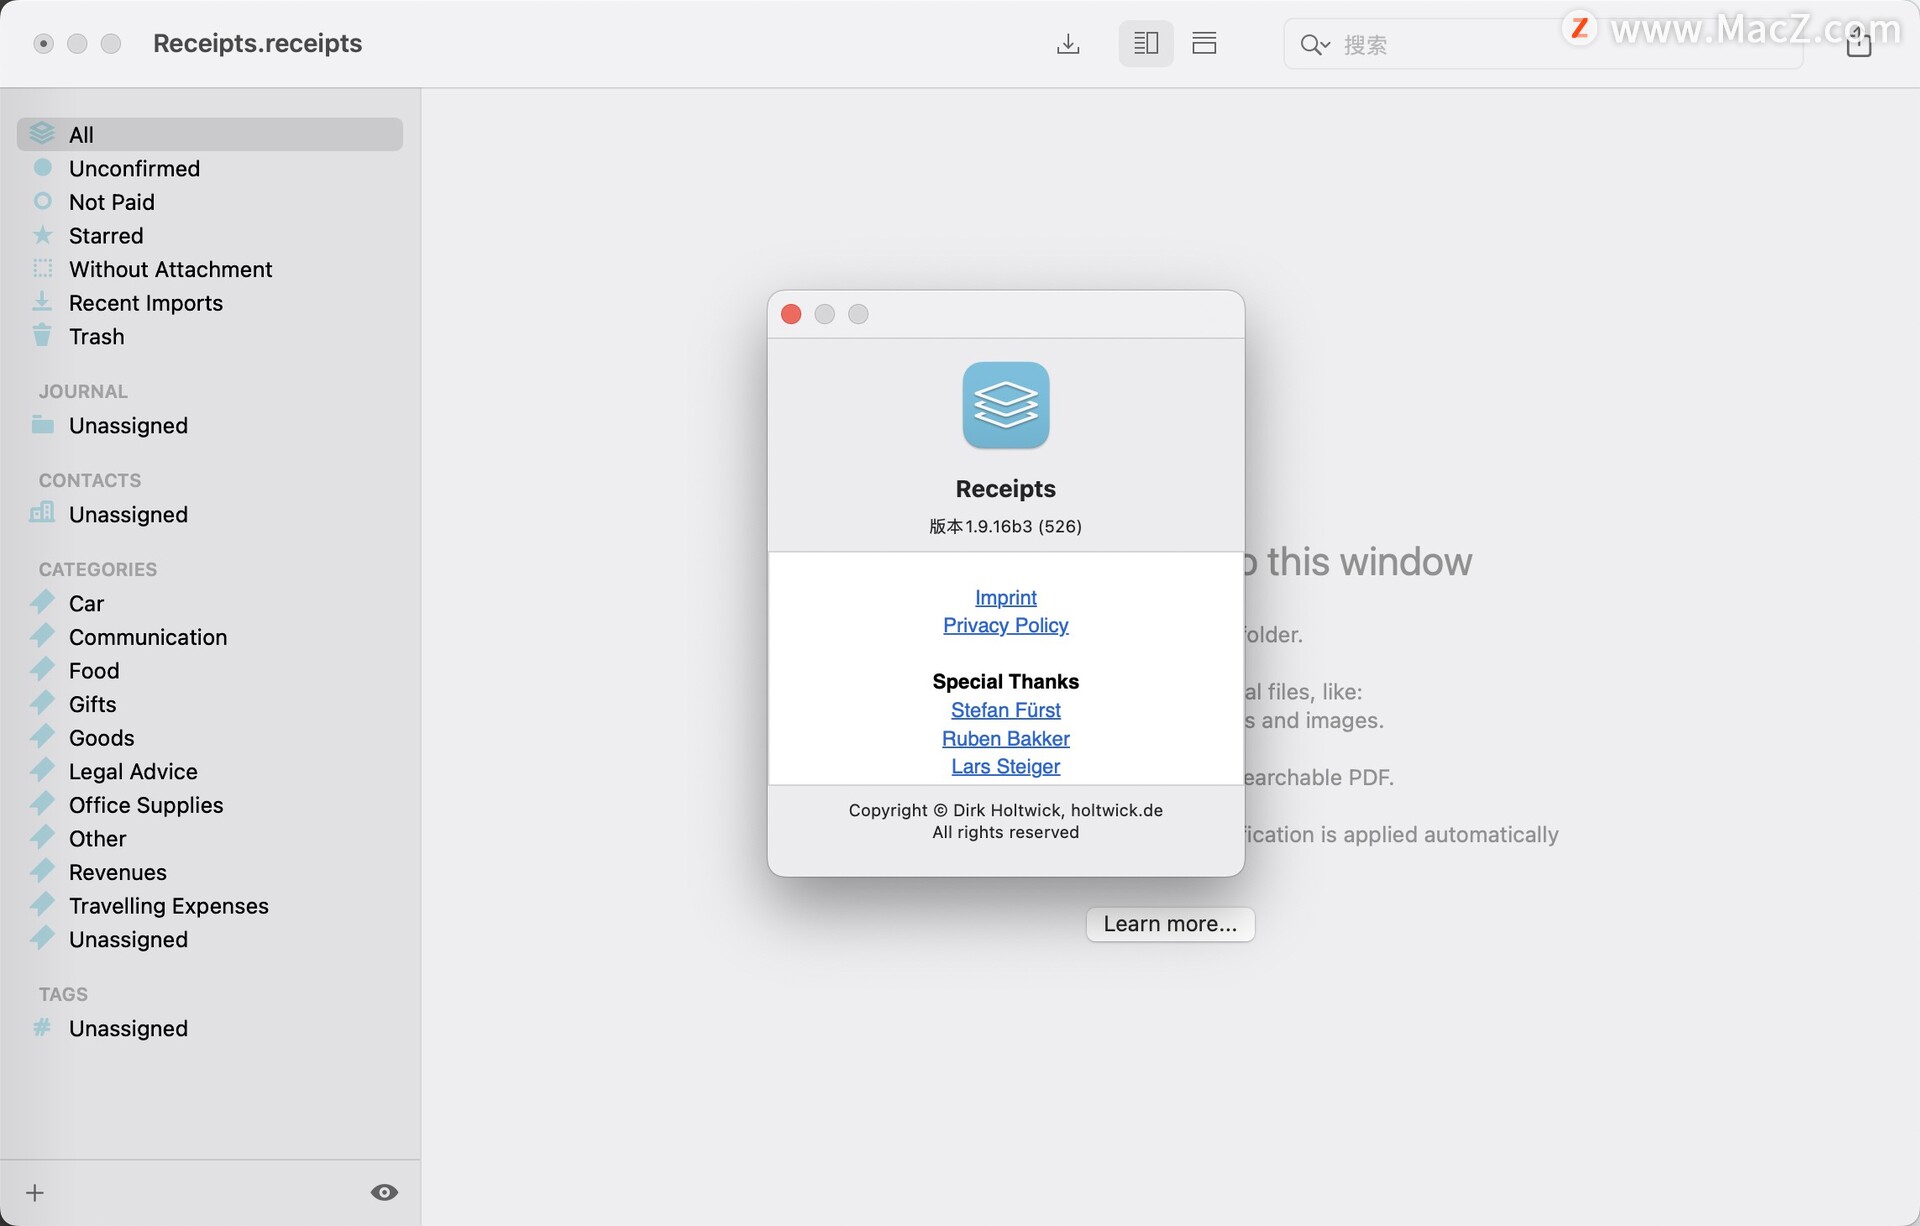This screenshot has width=1920, height=1226.
Task: Click the Travelling Expenses tag icon
Action: 42,906
